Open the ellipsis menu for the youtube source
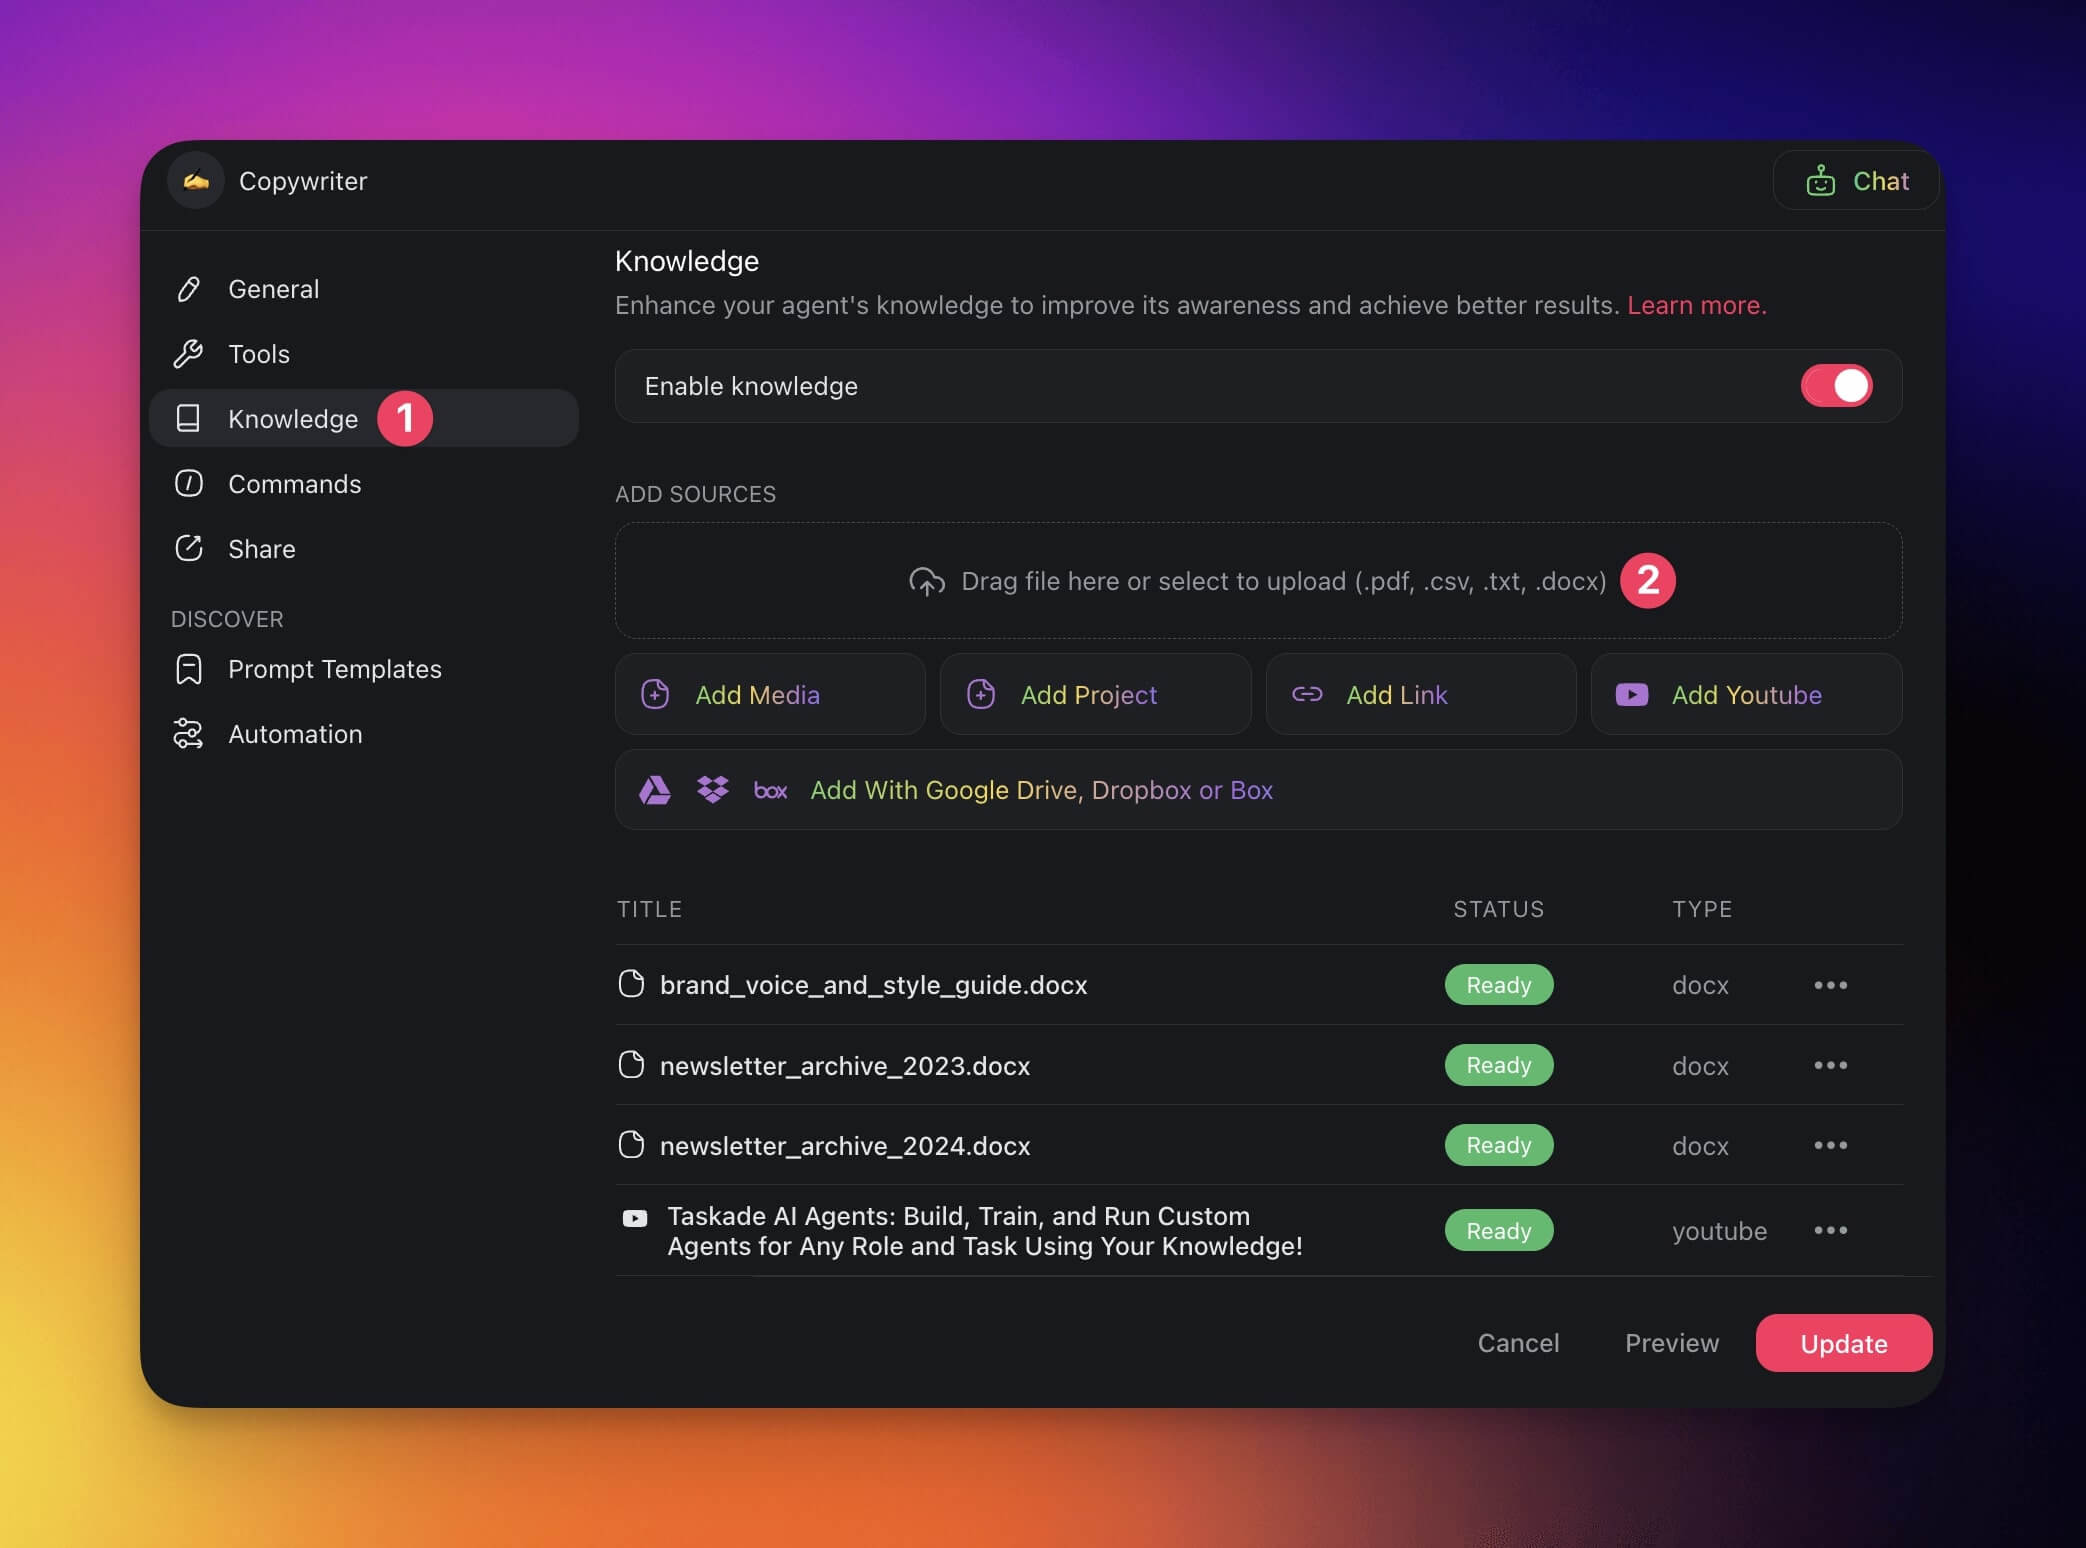 pyautogui.click(x=1830, y=1230)
